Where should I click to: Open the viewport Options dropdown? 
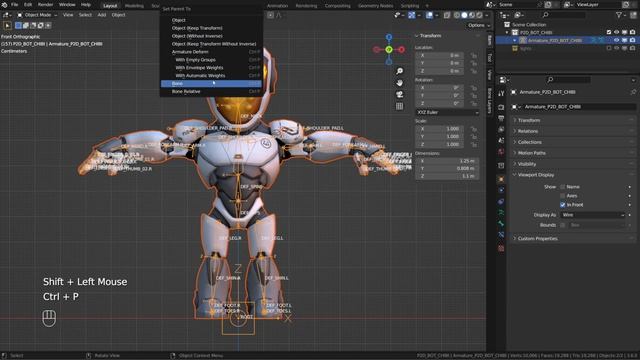point(478,25)
